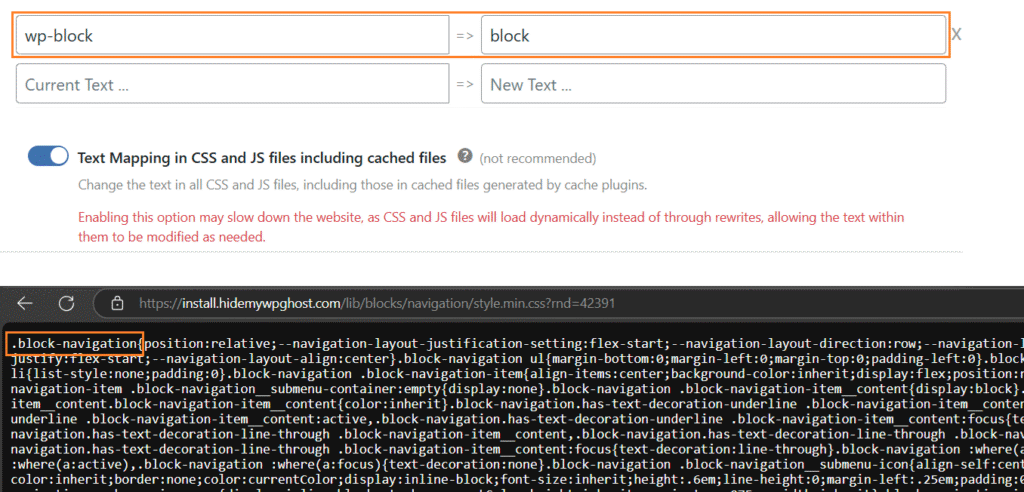View site information via the lock icon
Viewport: 1024px width, 492px height.
coord(117,303)
